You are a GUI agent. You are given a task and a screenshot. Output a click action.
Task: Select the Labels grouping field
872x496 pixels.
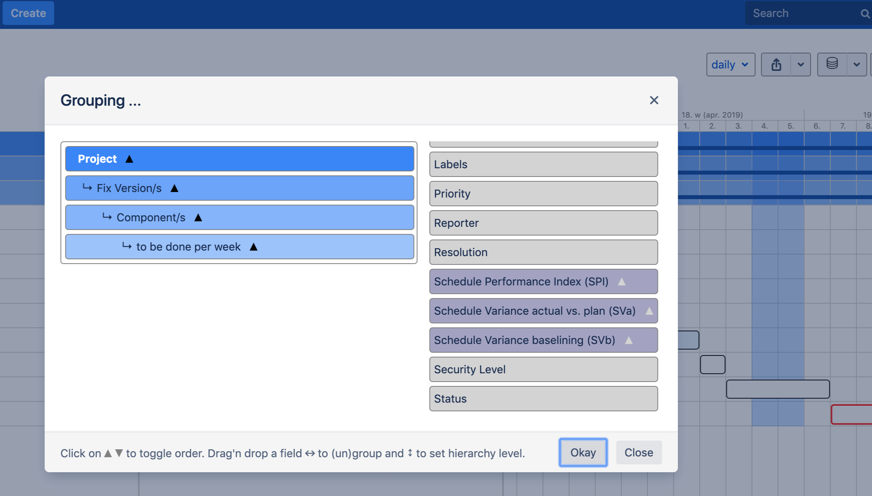(x=543, y=165)
